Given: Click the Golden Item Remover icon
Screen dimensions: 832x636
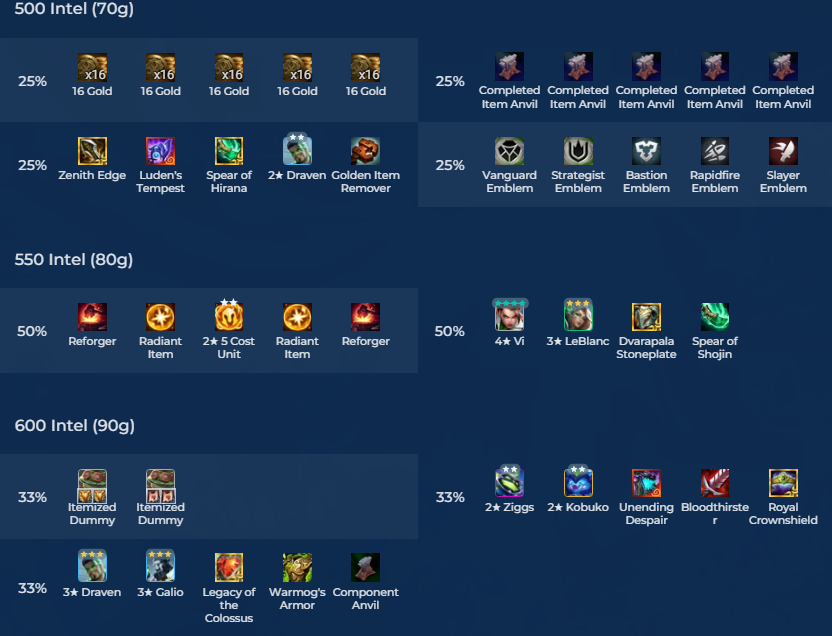Looking at the screenshot, I should pos(366,151).
